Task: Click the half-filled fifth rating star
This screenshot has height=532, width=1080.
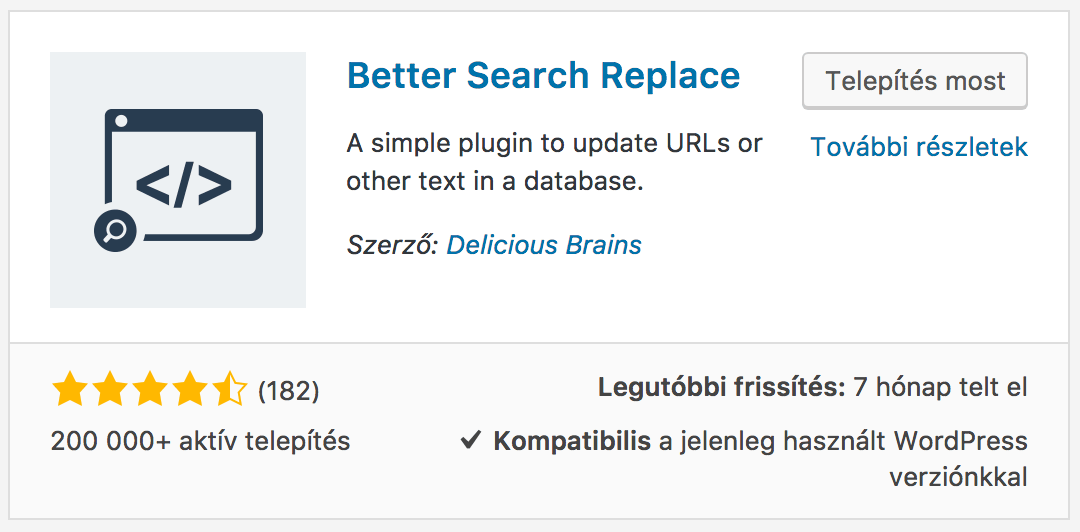Action: click(x=229, y=389)
